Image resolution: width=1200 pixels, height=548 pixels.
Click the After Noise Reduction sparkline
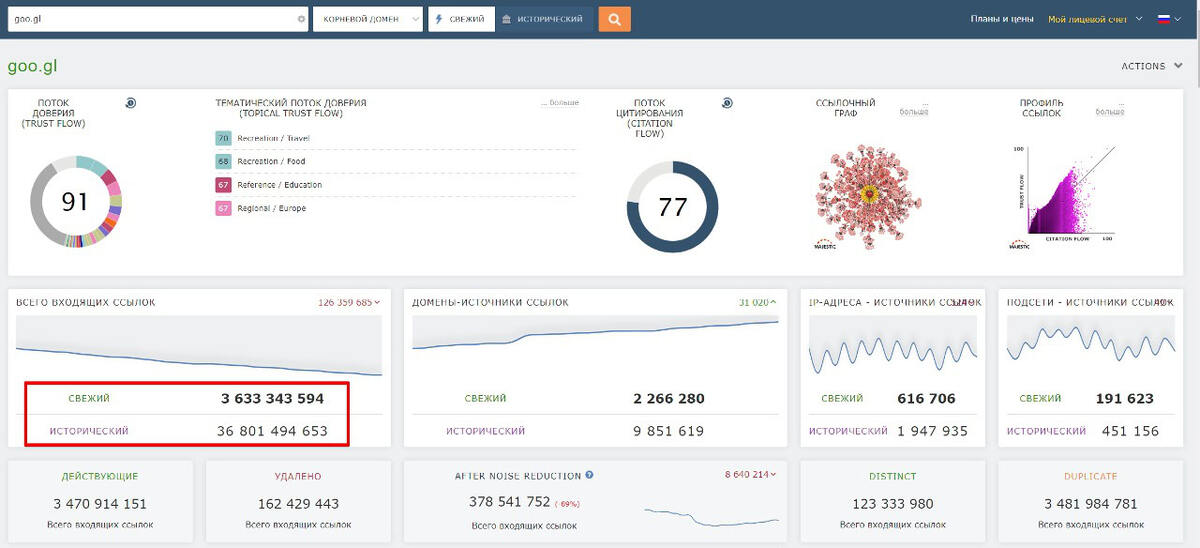click(x=711, y=516)
